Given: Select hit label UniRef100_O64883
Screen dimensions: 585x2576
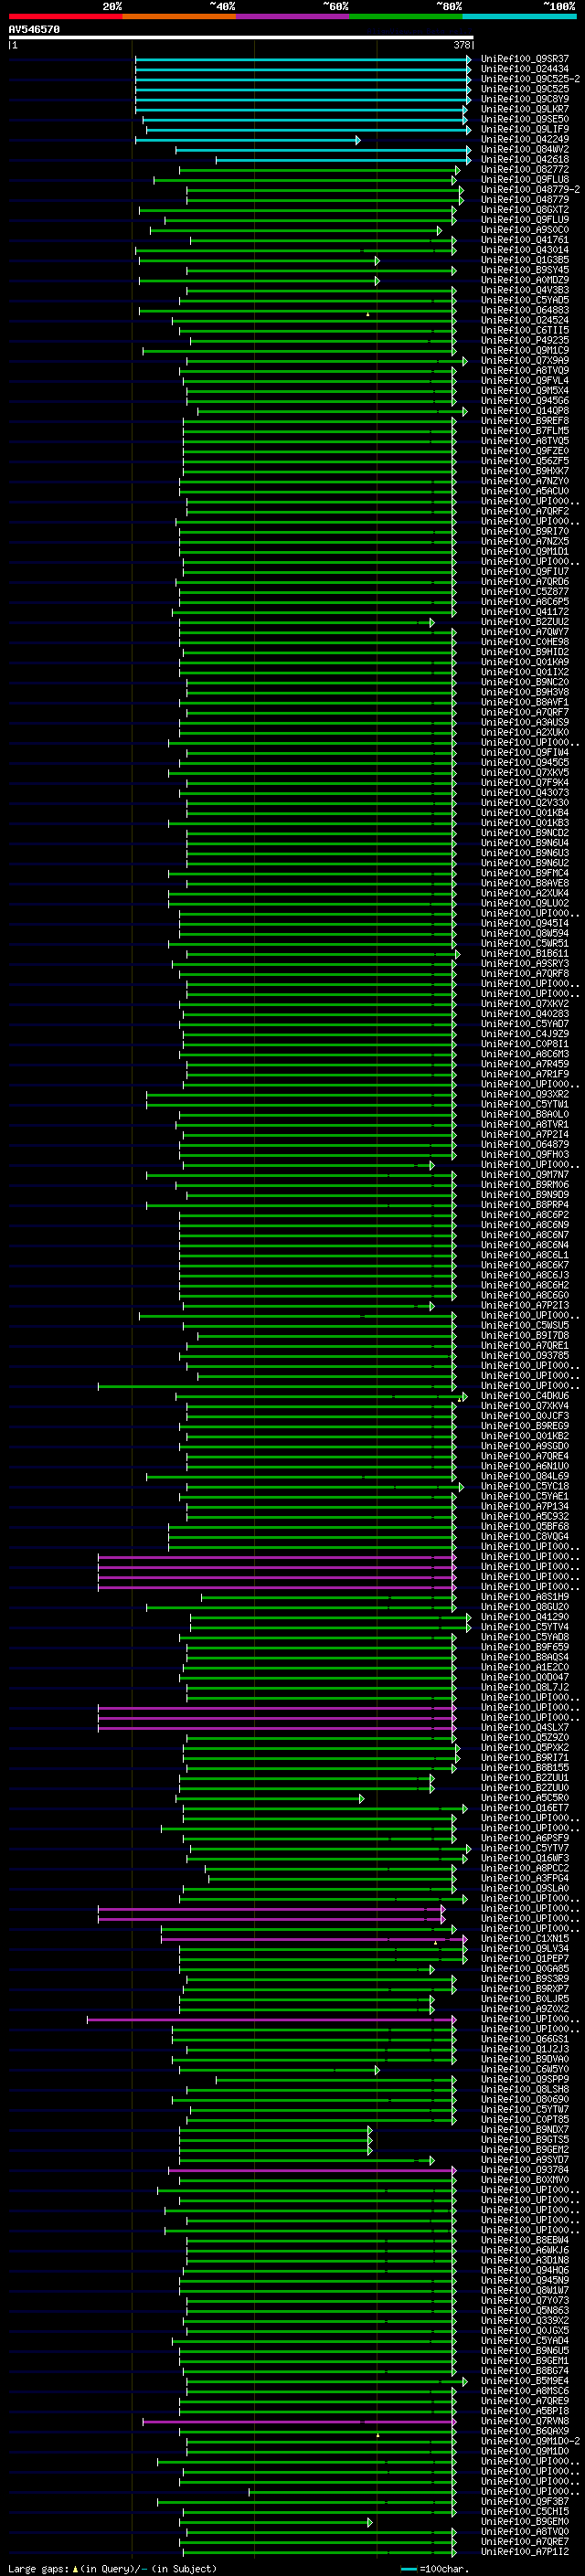Looking at the screenshot, I should (525, 310).
